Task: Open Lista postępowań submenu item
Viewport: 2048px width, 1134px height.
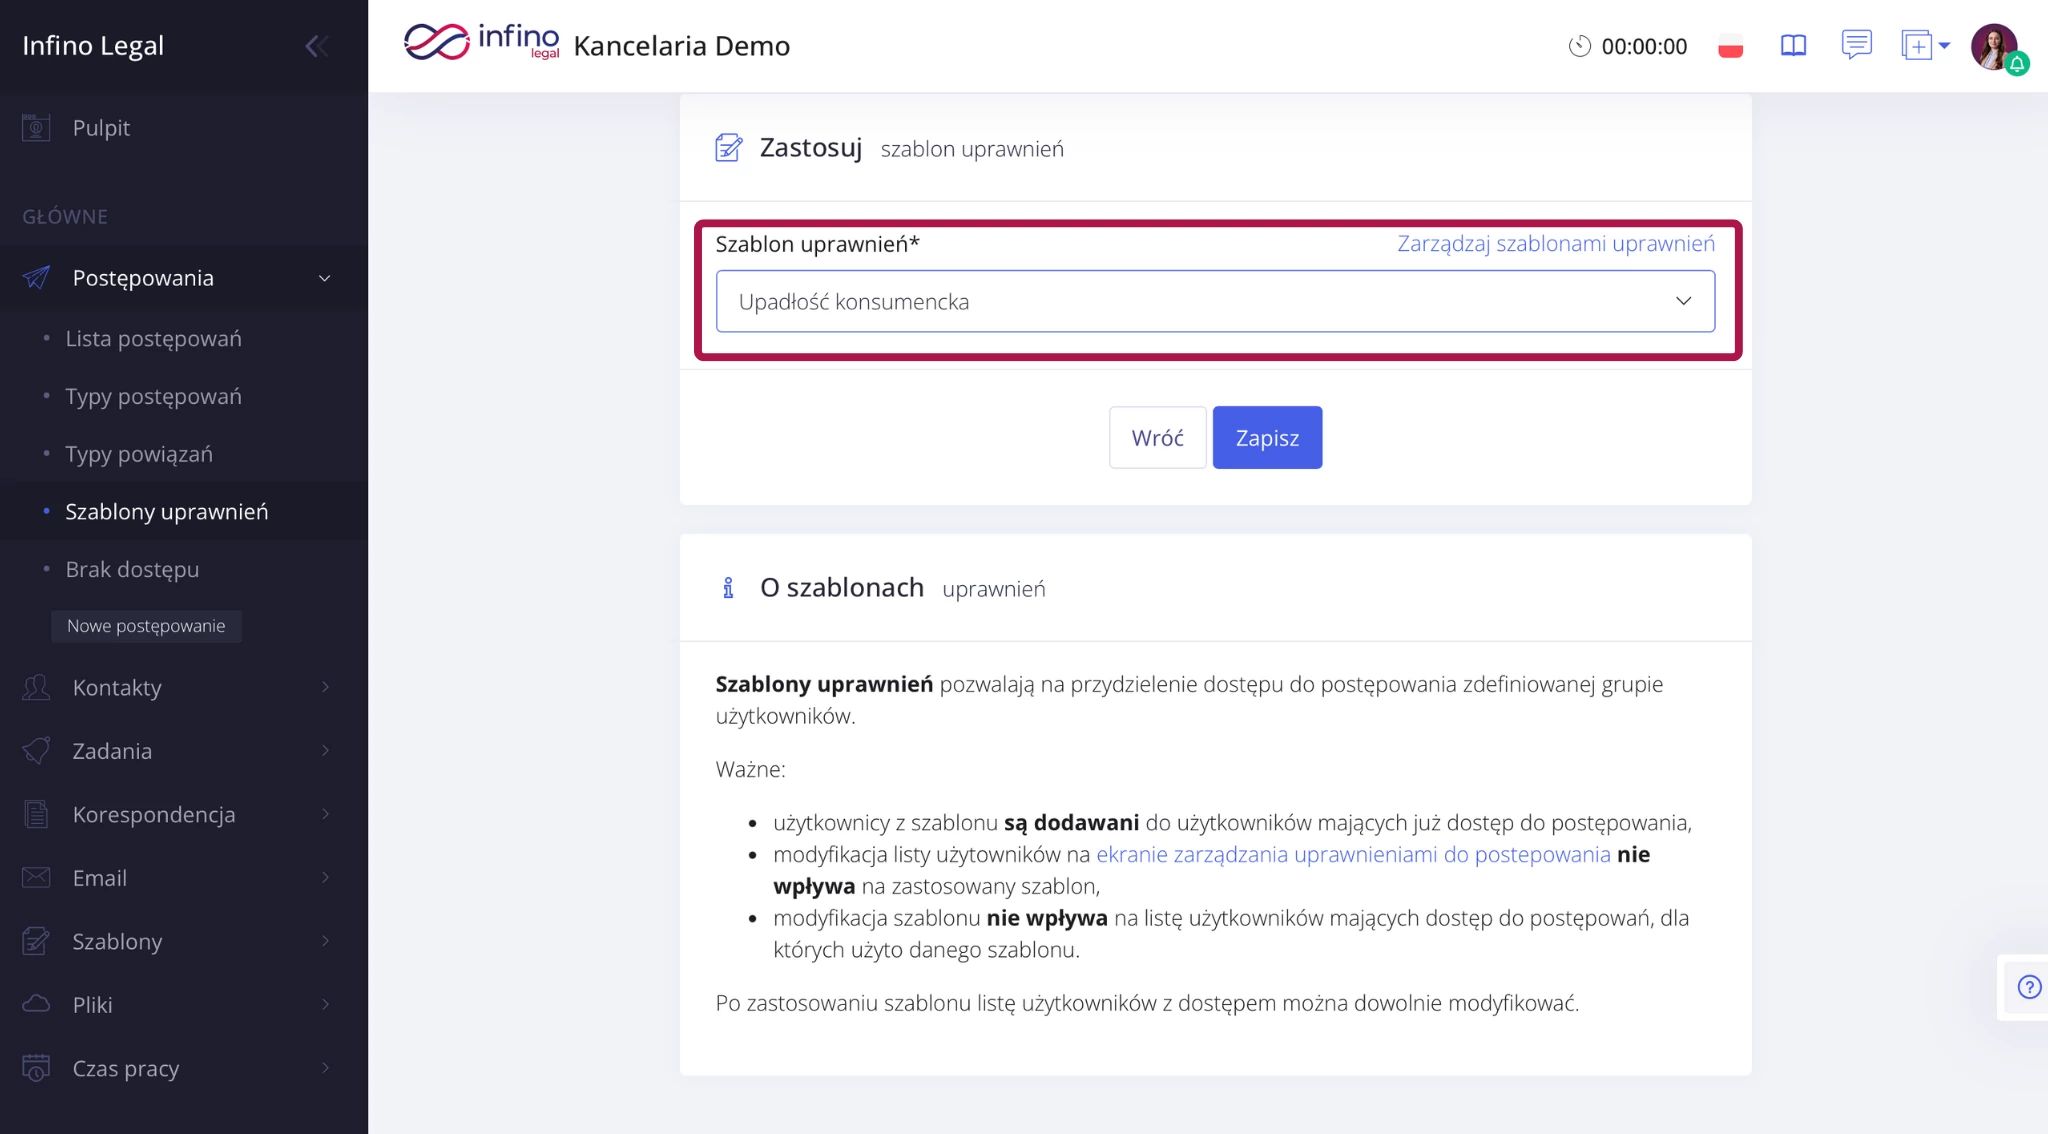Action: coord(153,339)
